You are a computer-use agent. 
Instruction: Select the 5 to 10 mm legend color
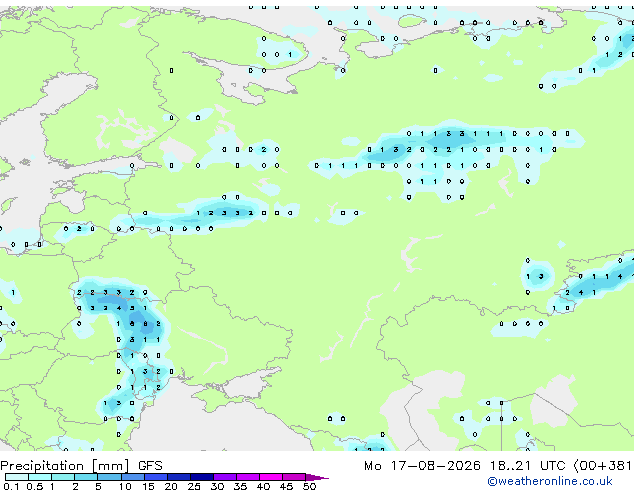[110, 477]
